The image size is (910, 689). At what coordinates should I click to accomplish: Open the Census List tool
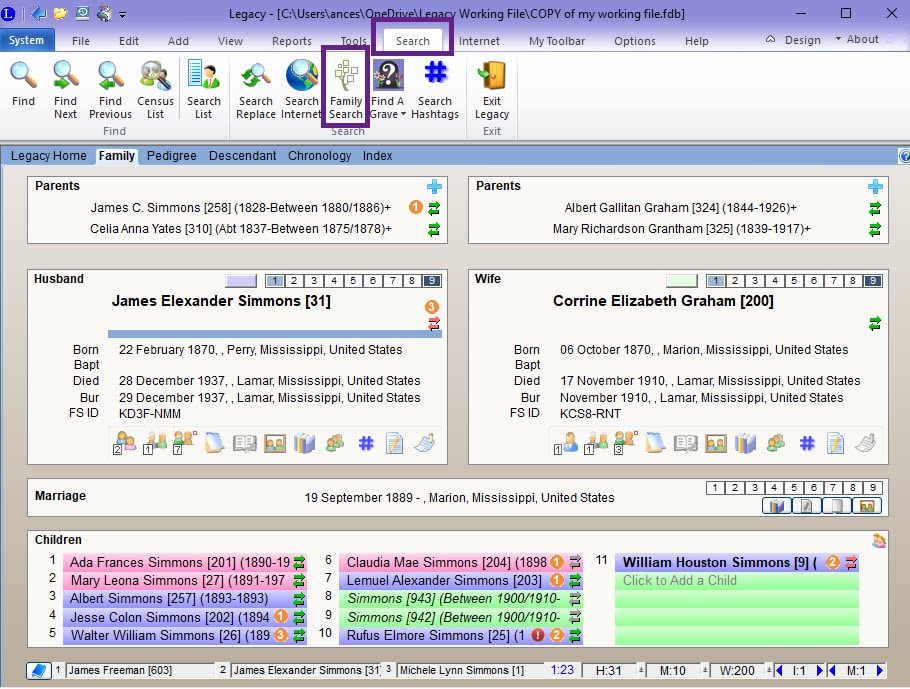pyautogui.click(x=155, y=89)
